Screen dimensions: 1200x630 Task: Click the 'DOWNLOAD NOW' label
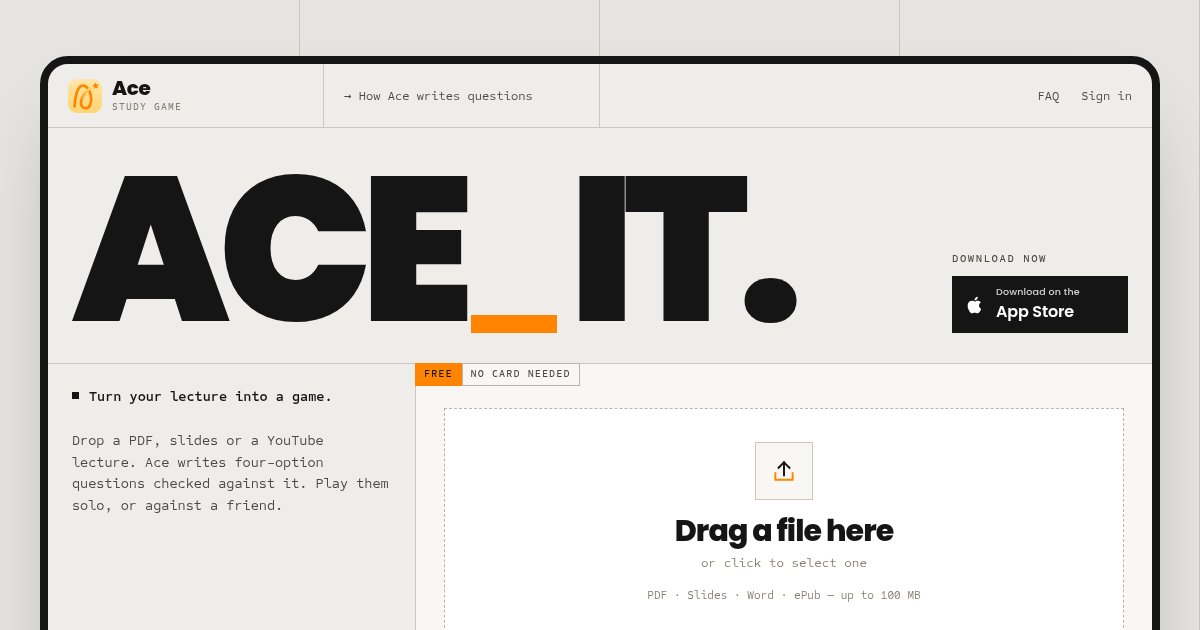pos(999,259)
